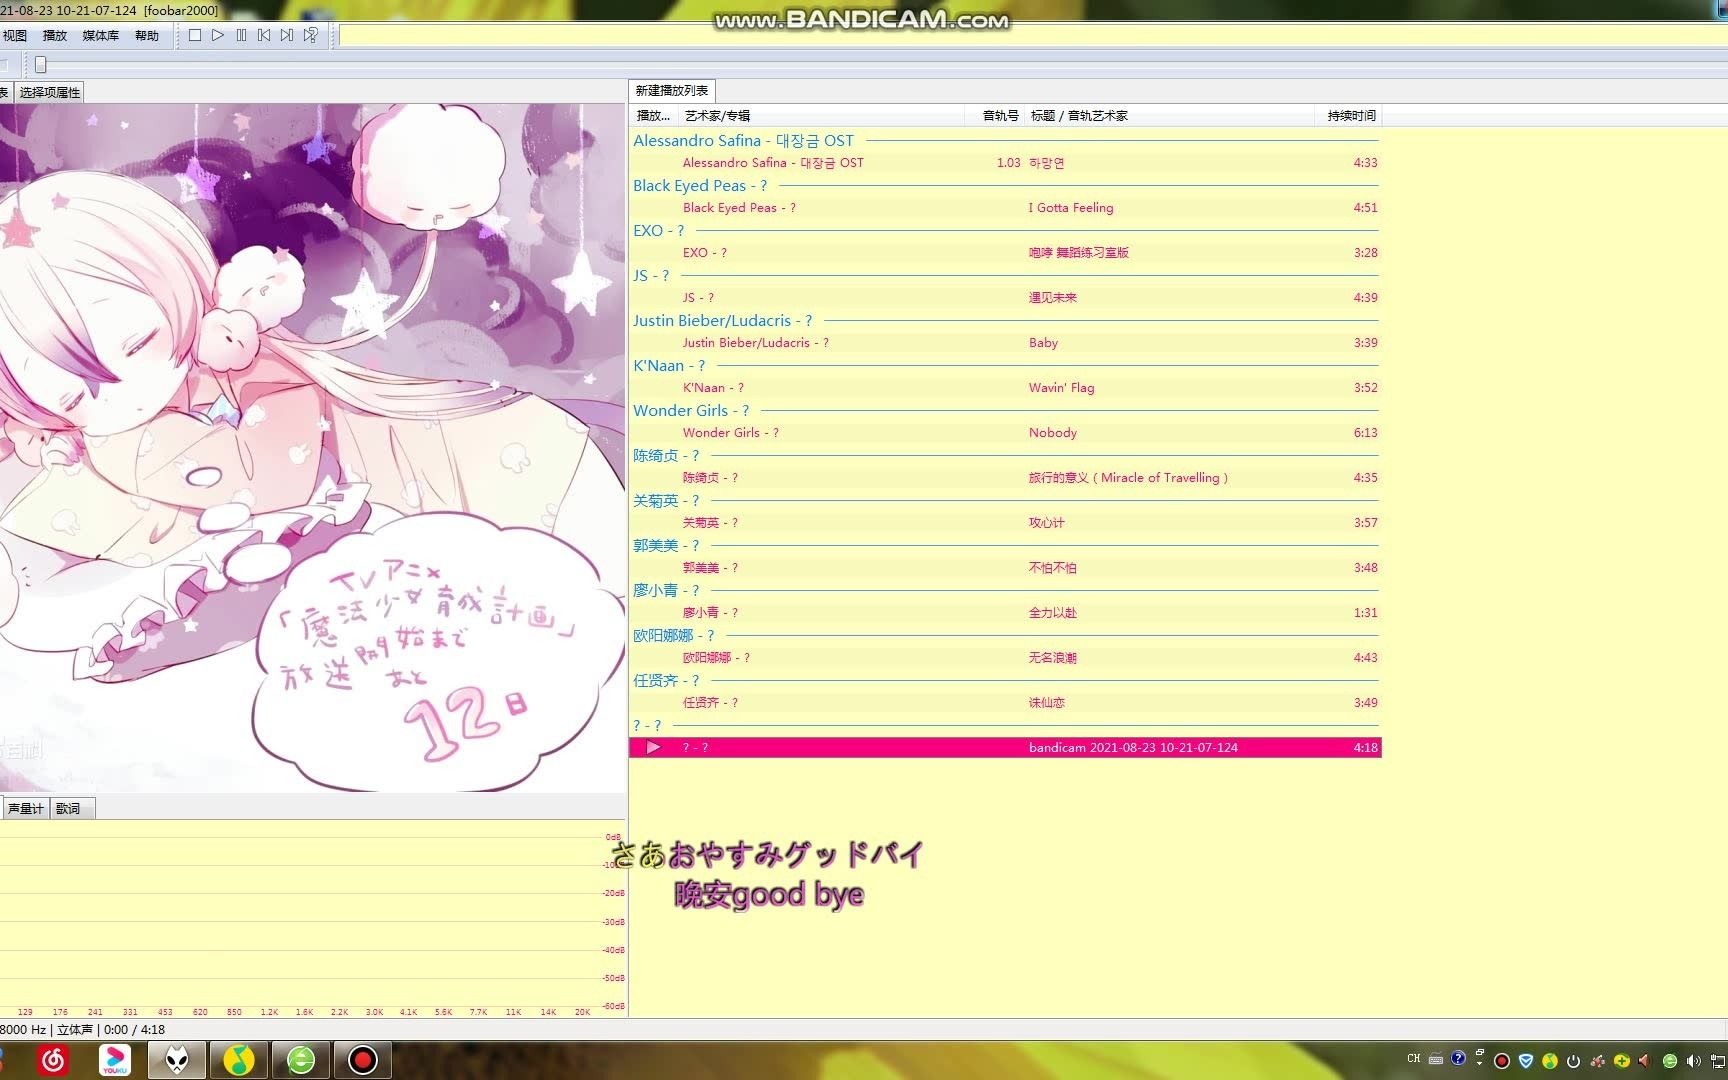Select the track titled 하망연
Viewport: 1728px width, 1080px height.
1046,162
